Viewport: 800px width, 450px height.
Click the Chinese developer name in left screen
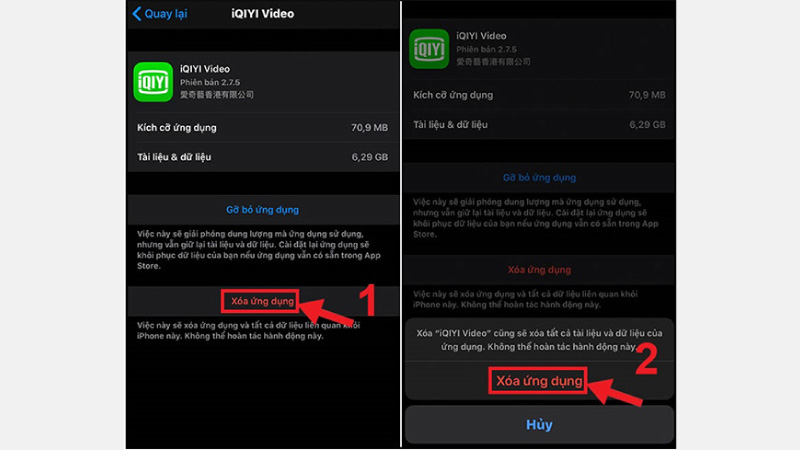pos(217,95)
